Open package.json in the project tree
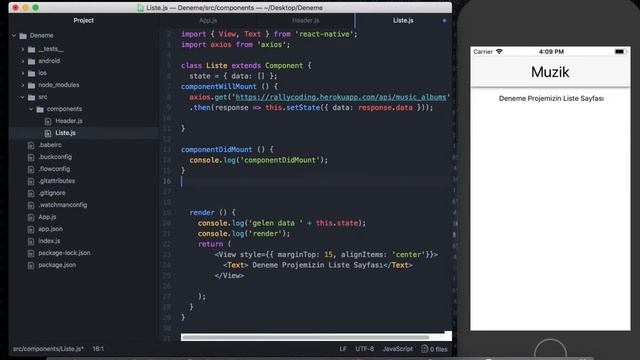The width and height of the screenshot is (640, 360). coord(57,265)
